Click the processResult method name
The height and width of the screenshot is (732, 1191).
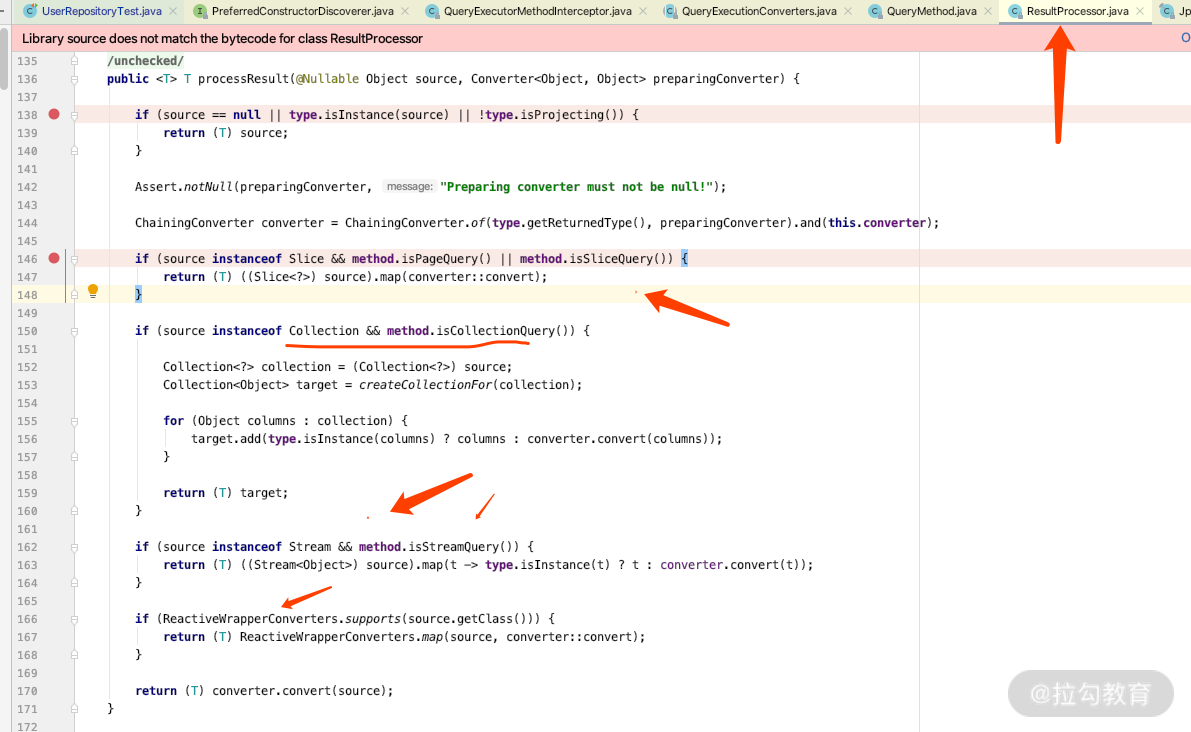click(x=243, y=79)
